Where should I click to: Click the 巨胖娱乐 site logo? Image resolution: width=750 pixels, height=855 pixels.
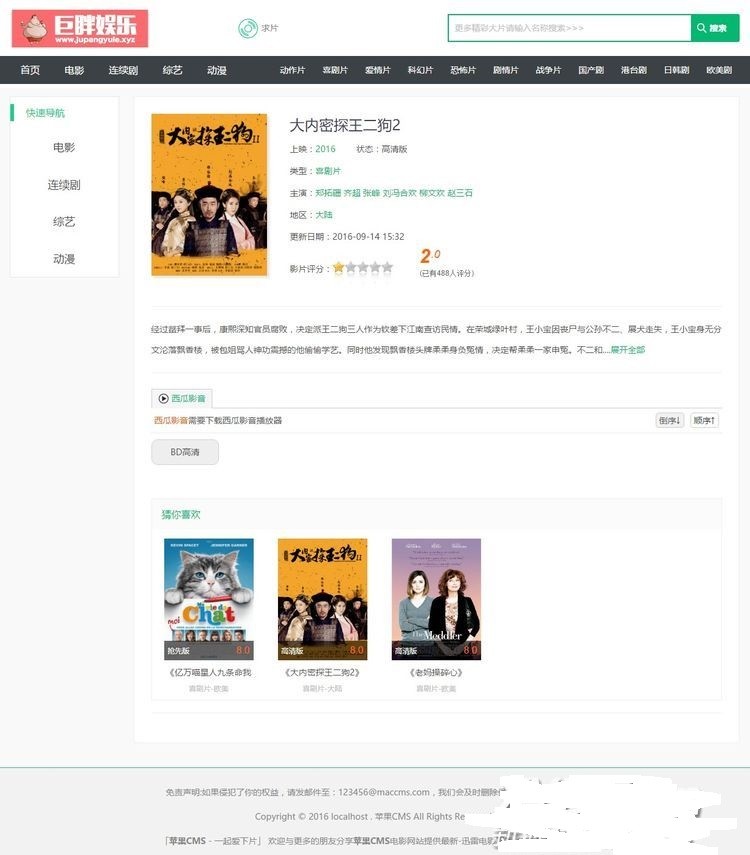(80, 28)
